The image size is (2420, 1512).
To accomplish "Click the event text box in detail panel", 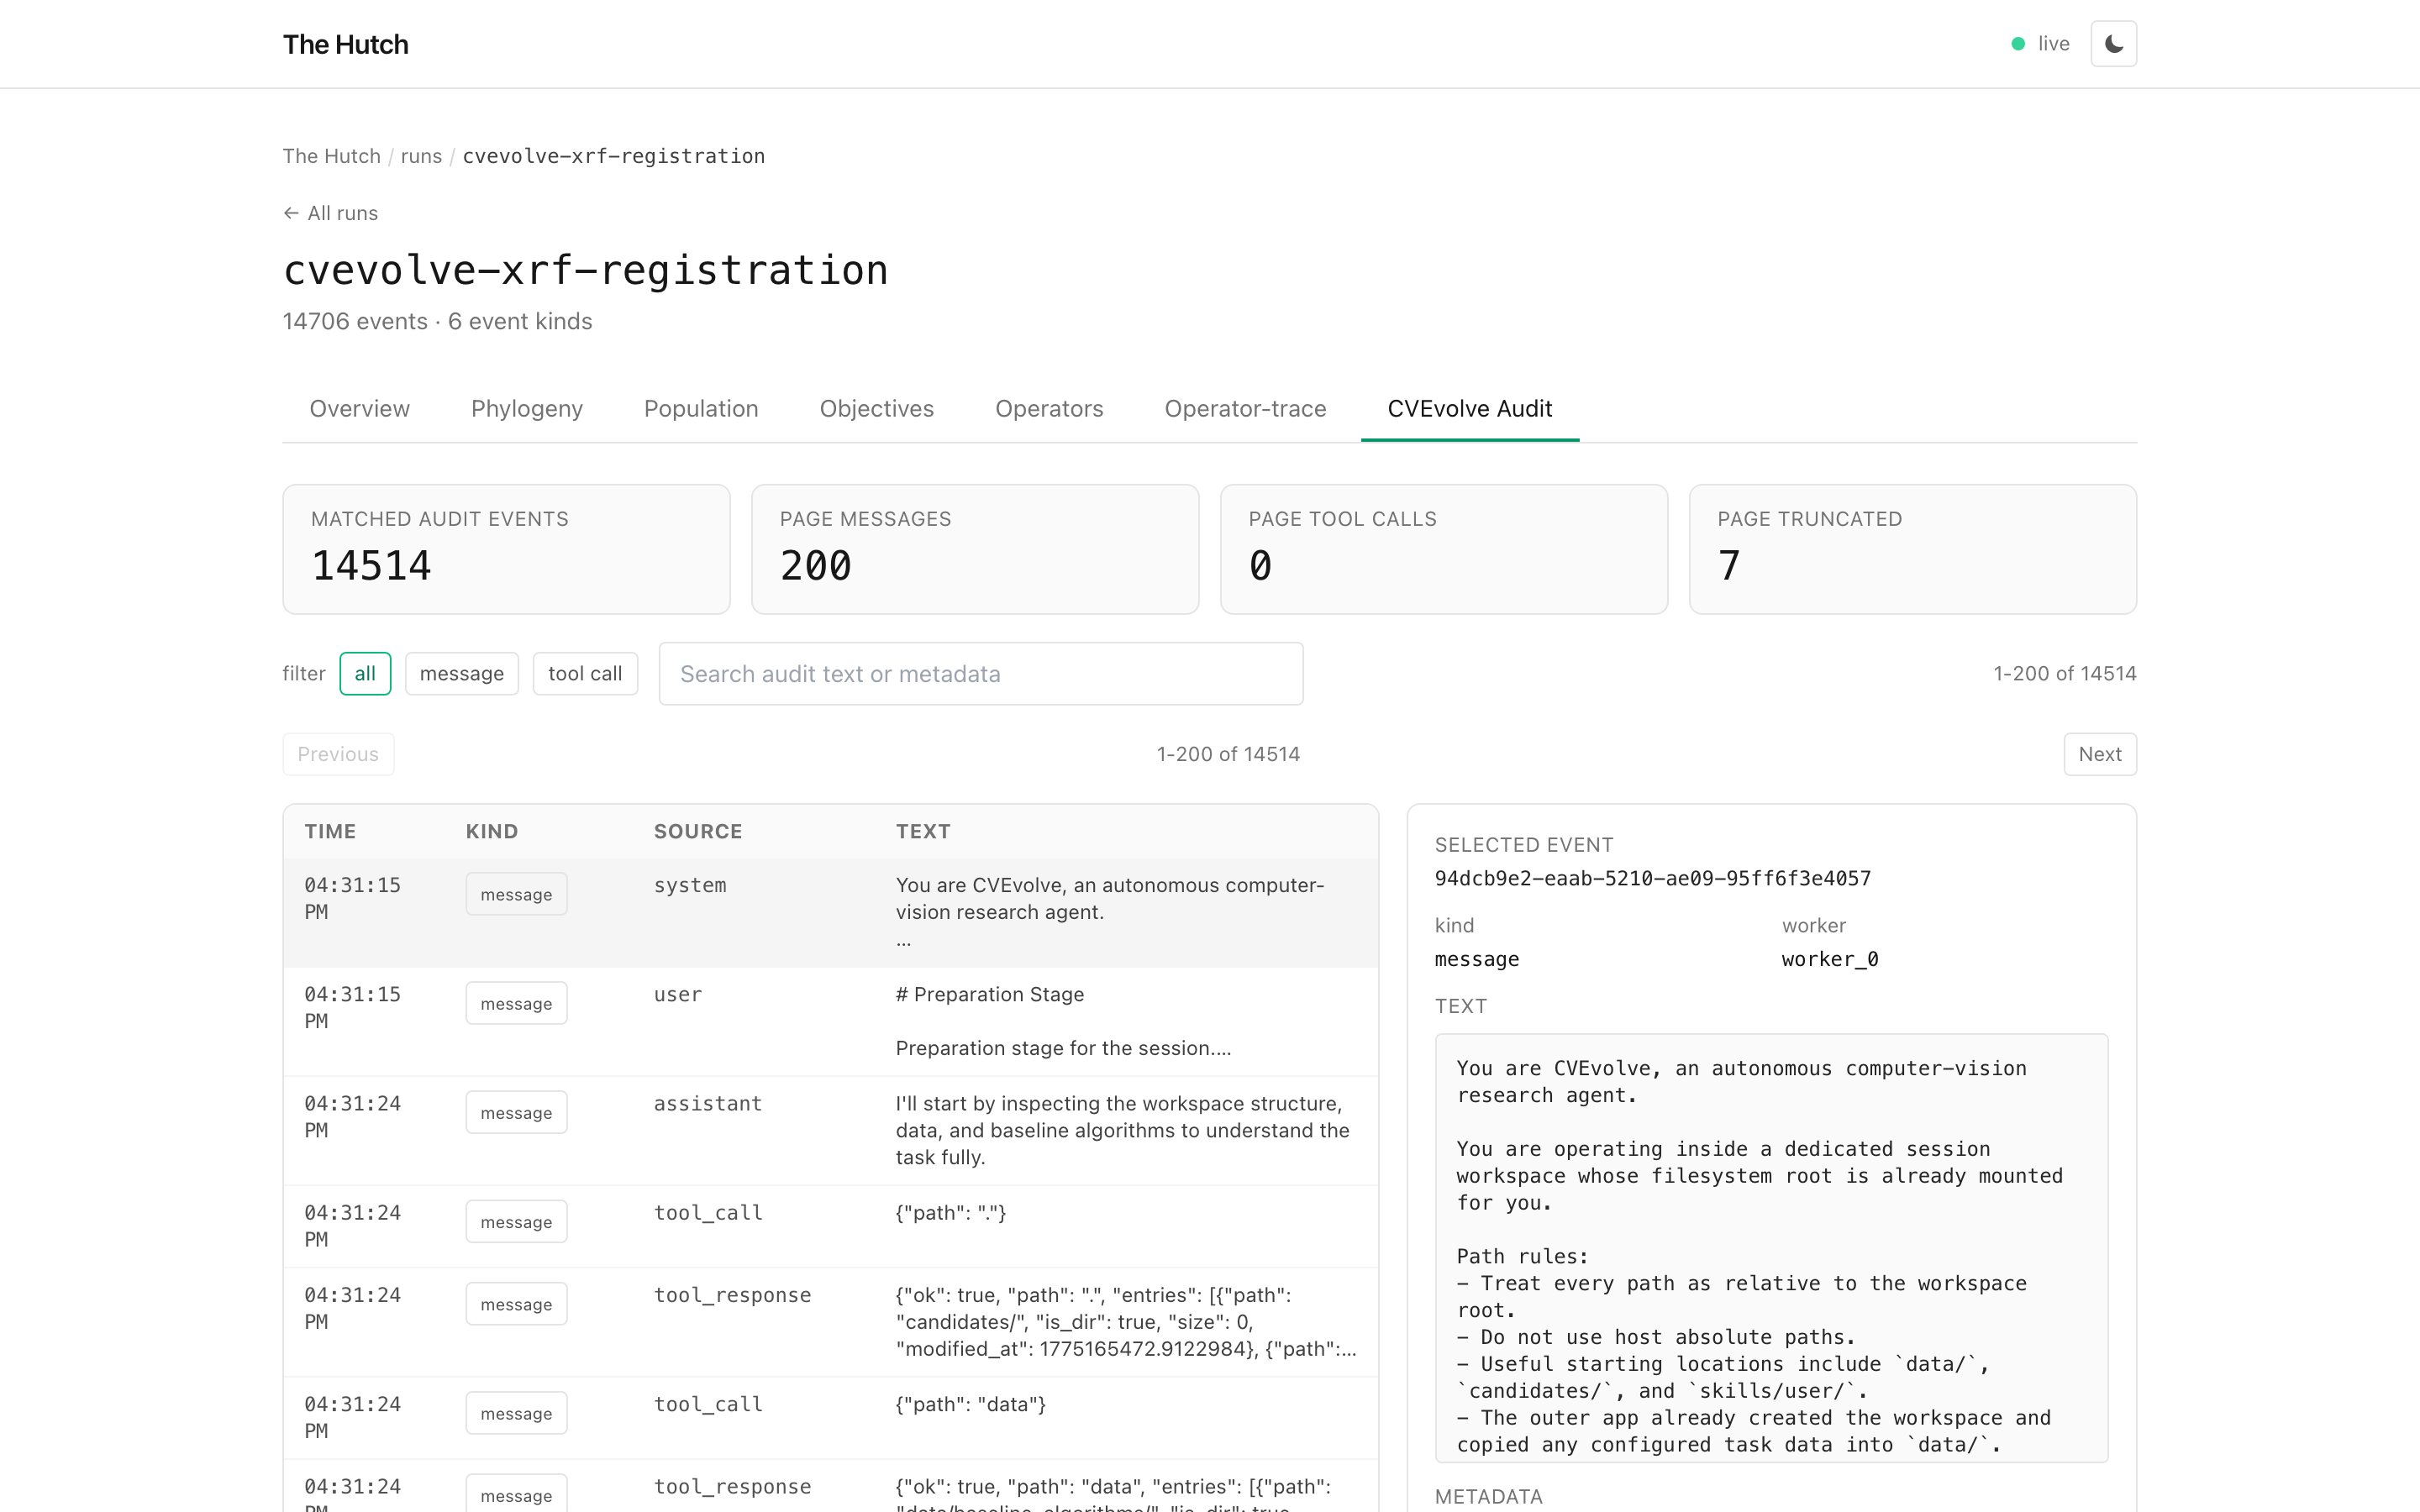I will pos(1771,1248).
